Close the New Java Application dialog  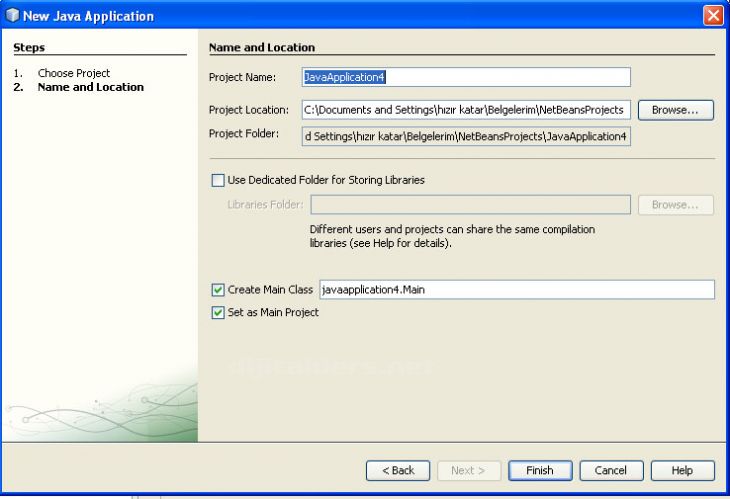coord(713,15)
